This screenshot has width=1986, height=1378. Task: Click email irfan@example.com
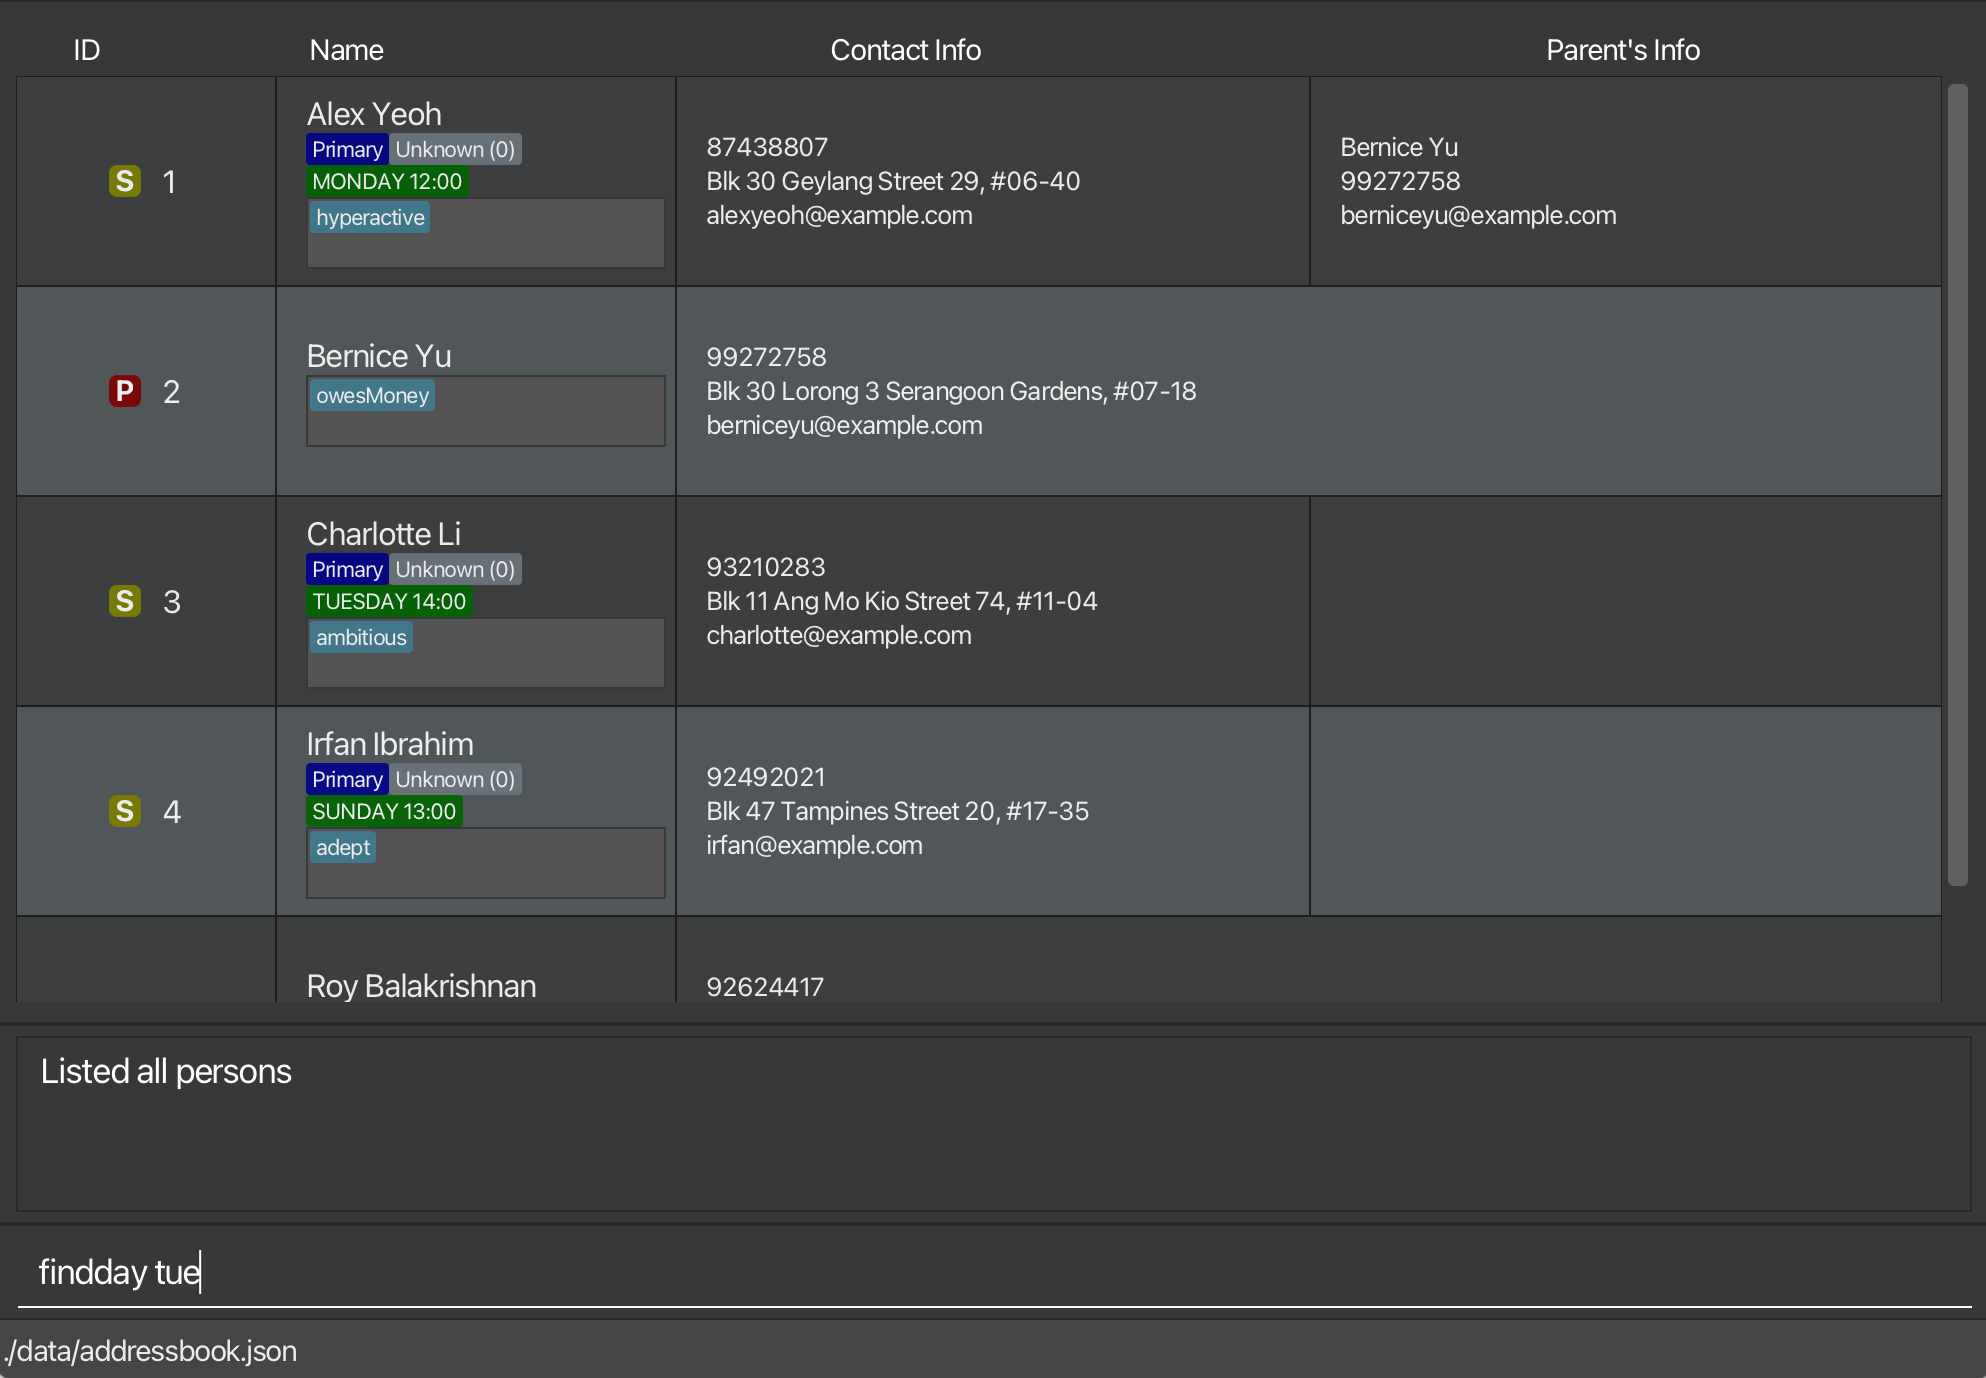[x=814, y=845]
